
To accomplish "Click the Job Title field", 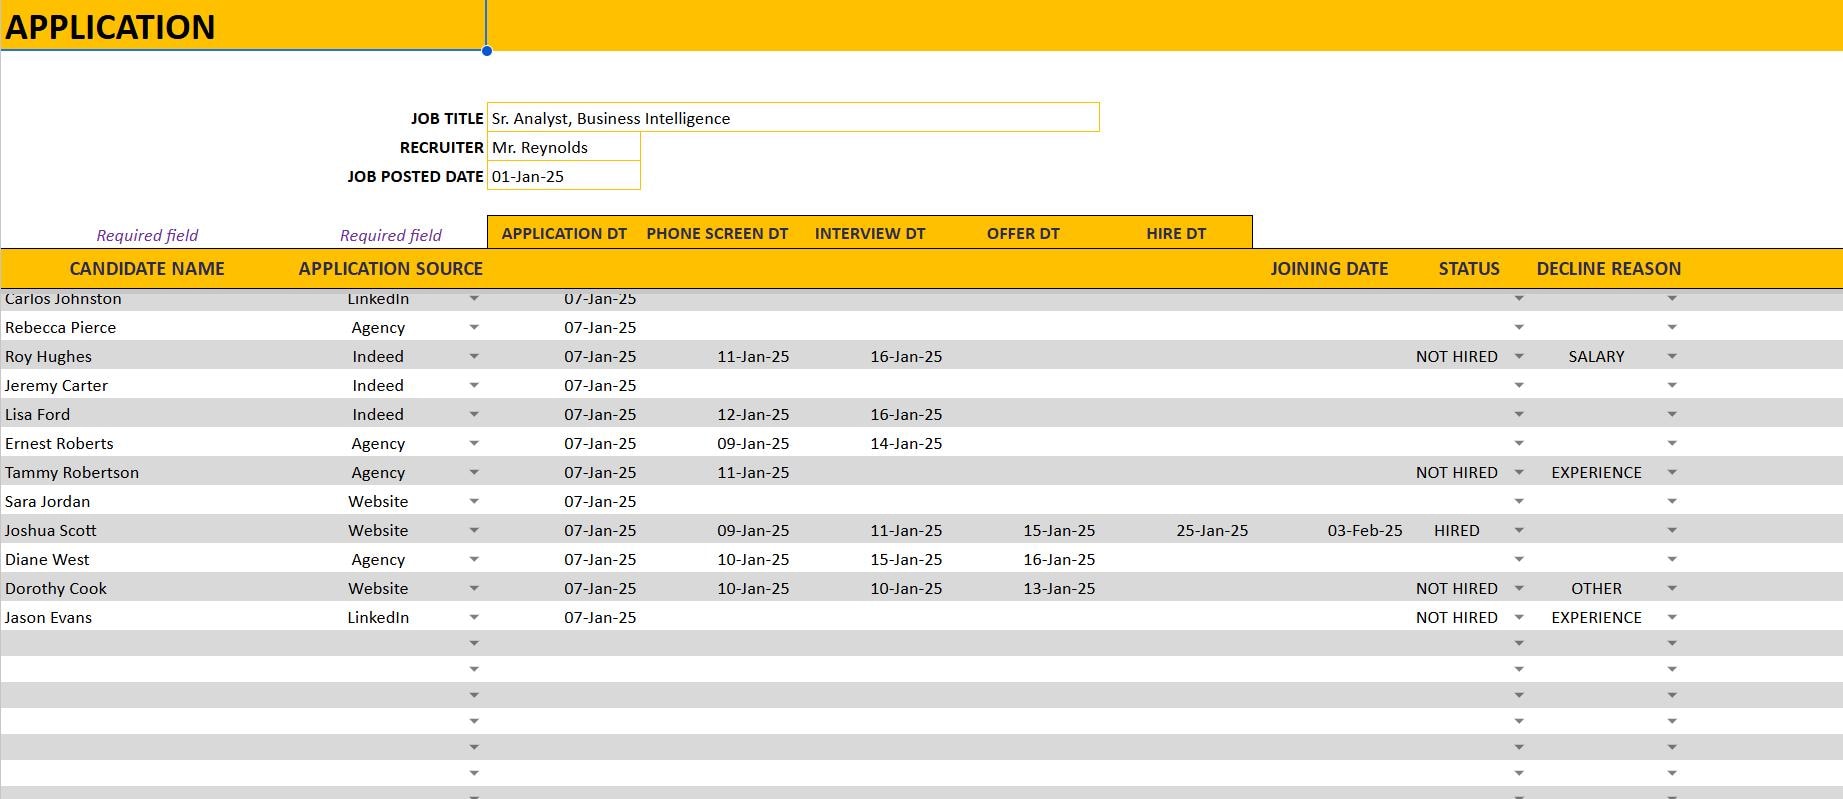I will click(793, 118).
